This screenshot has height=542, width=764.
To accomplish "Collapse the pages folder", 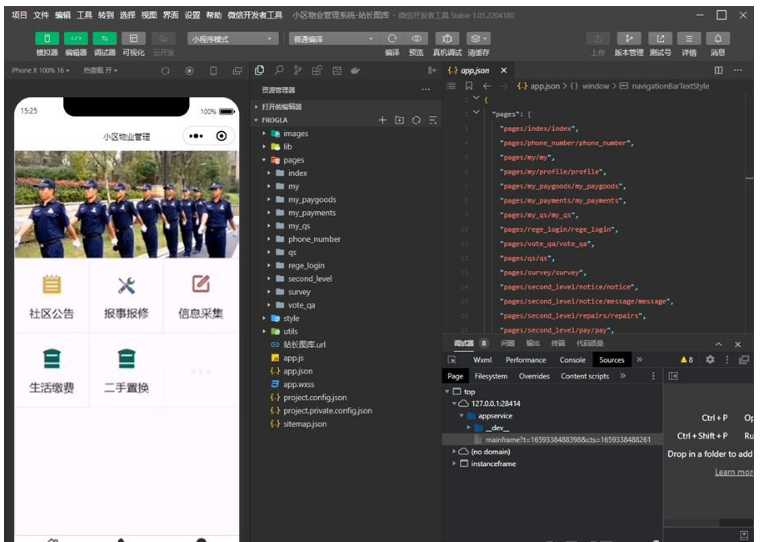I will pos(264,160).
